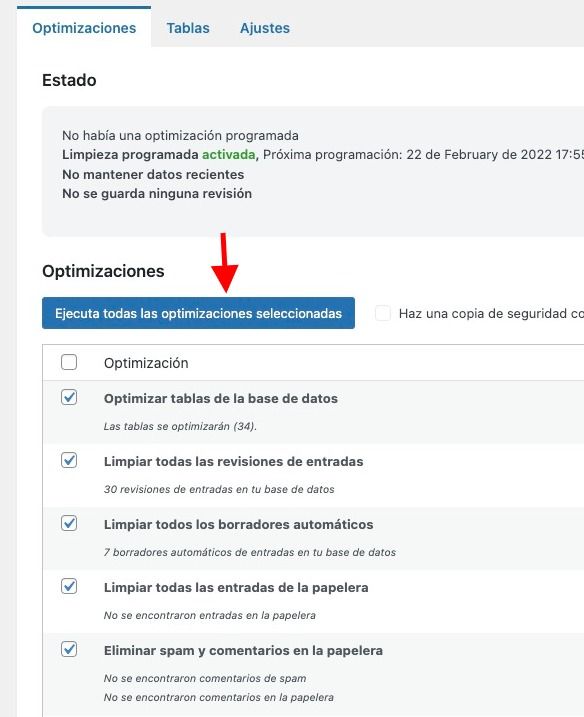This screenshot has height=717, width=584.
Task: Open the Ajustes tab
Action: [x=265, y=28]
